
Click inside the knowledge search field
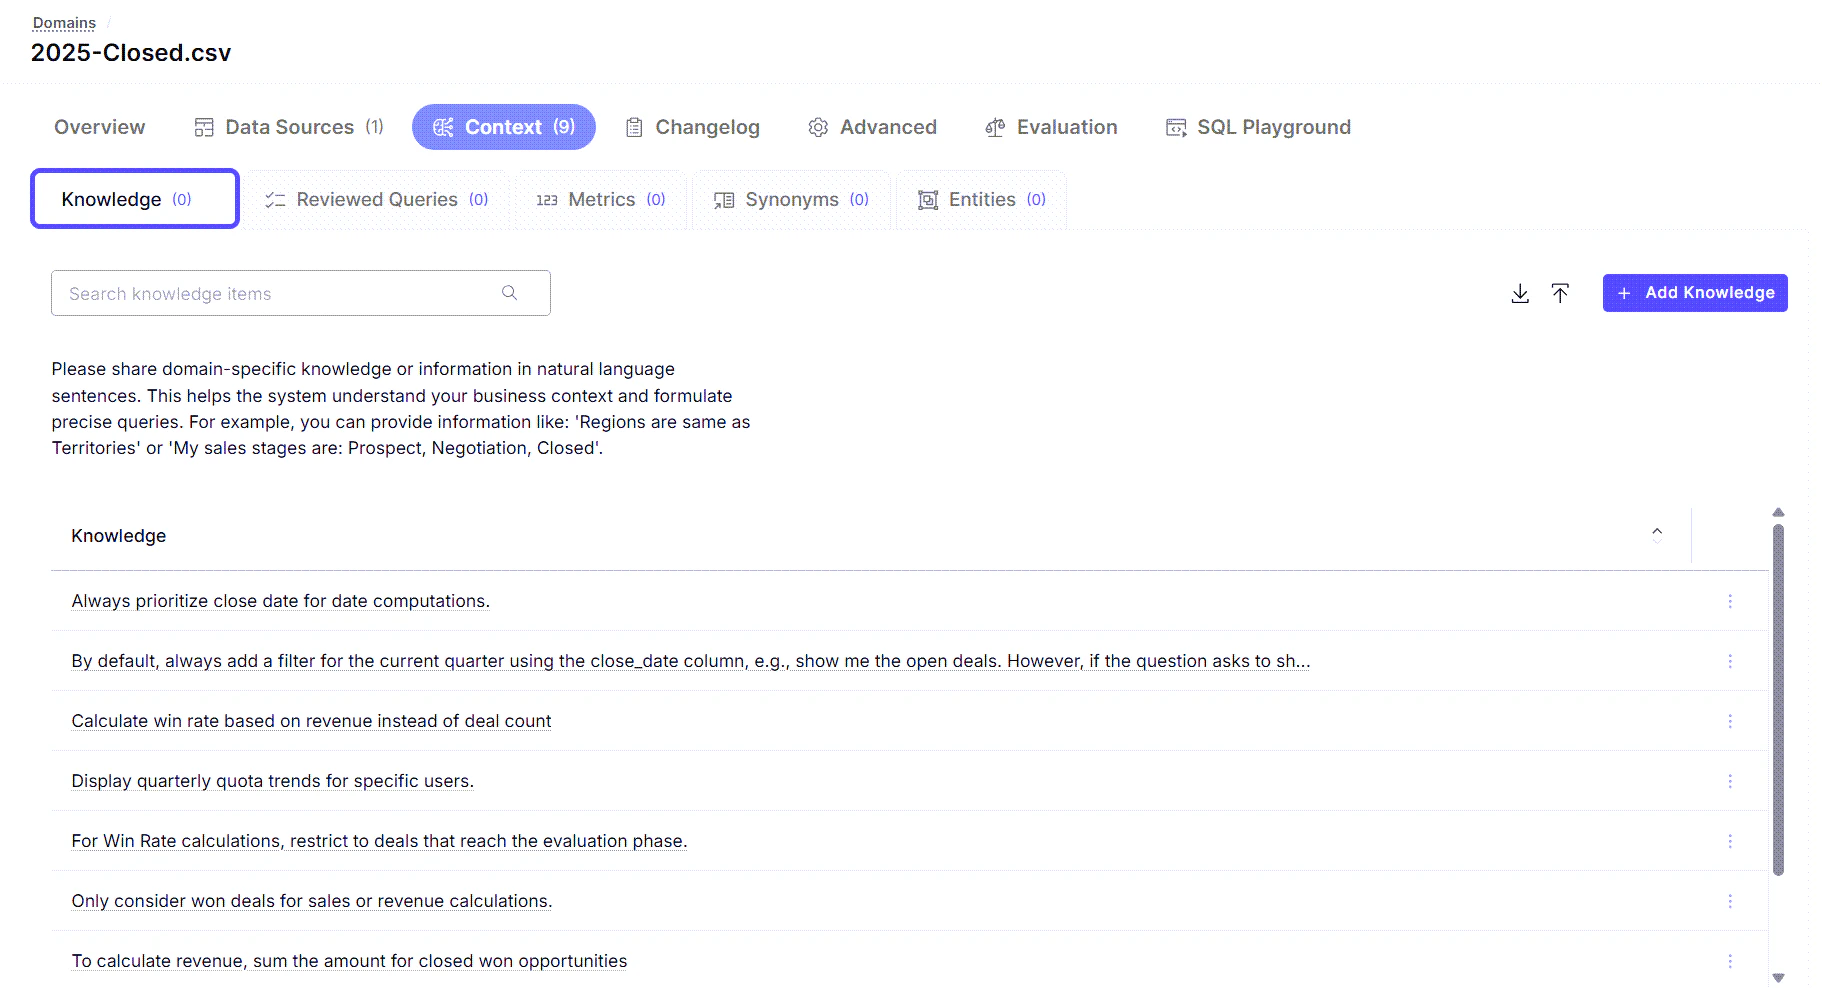point(250,292)
